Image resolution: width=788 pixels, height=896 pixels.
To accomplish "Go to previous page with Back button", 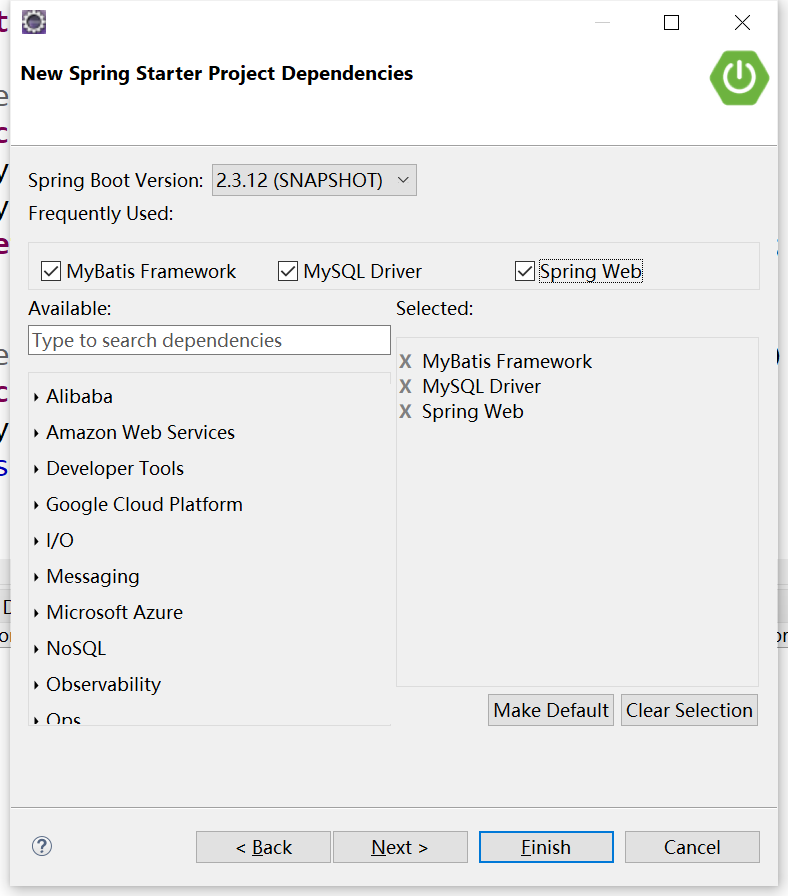I will click(263, 847).
